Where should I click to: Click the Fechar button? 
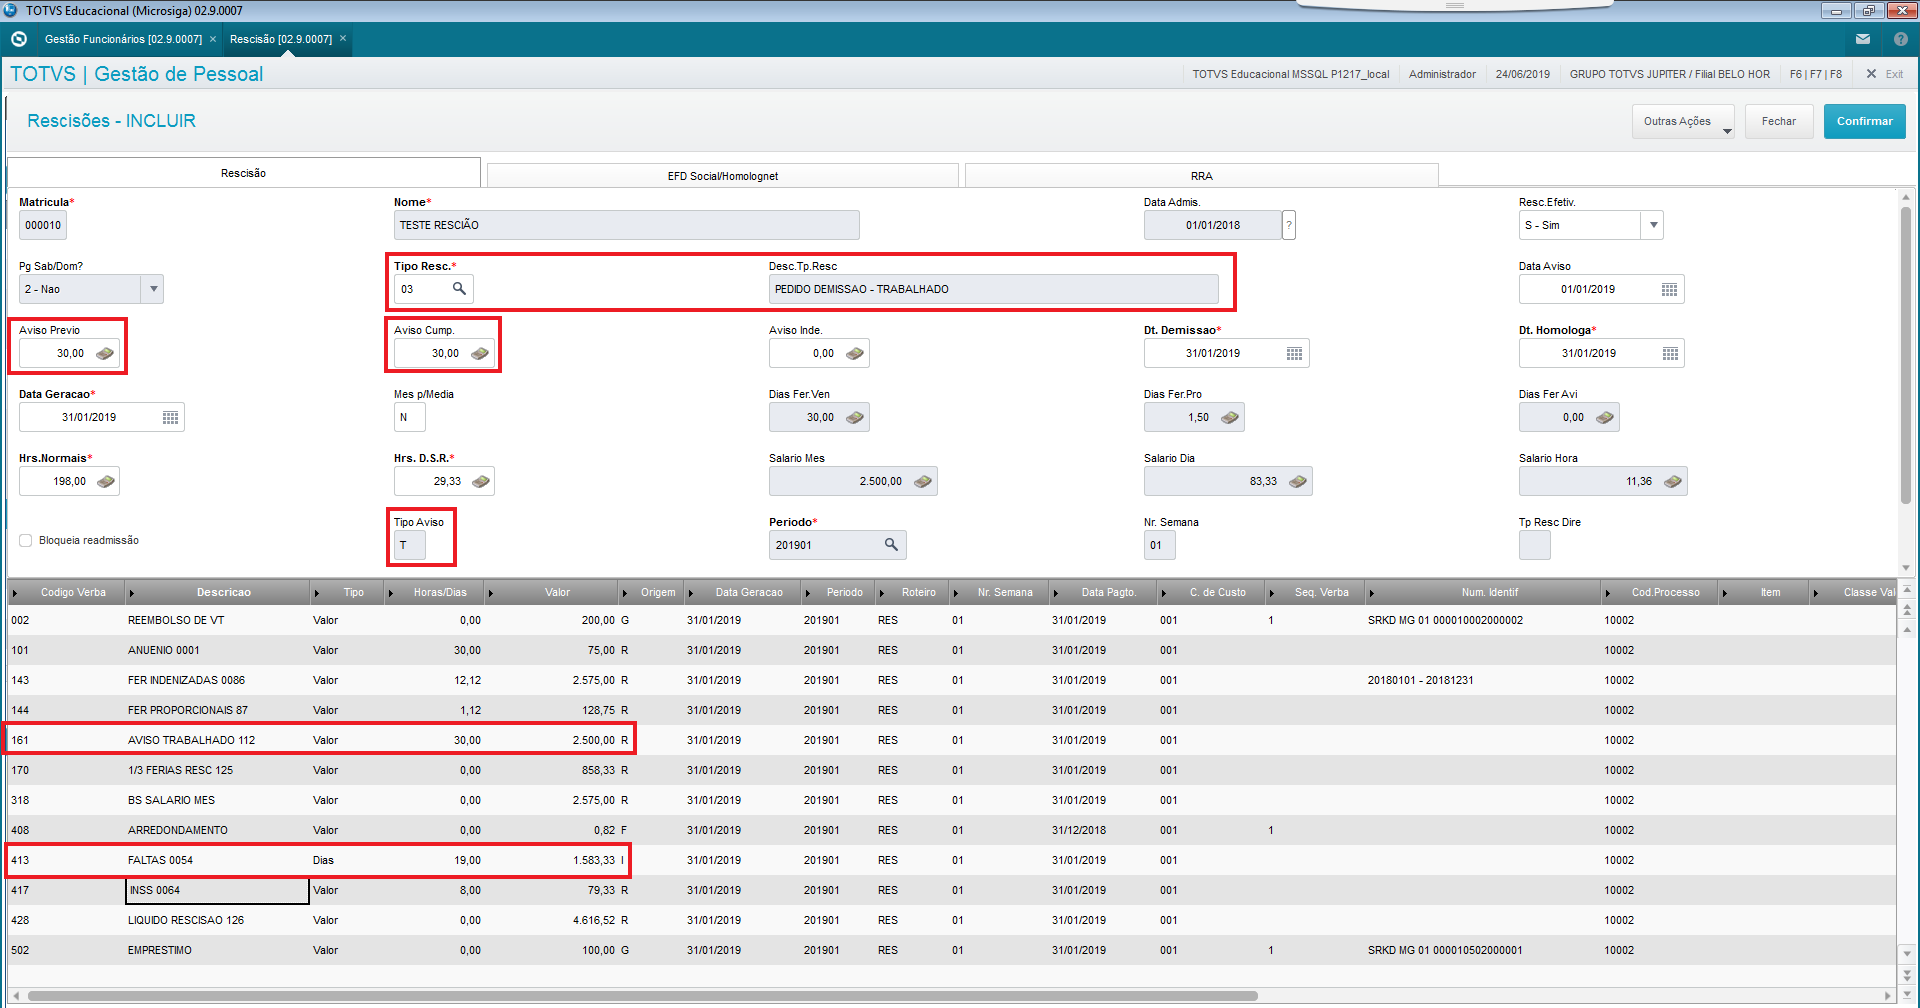1779,121
